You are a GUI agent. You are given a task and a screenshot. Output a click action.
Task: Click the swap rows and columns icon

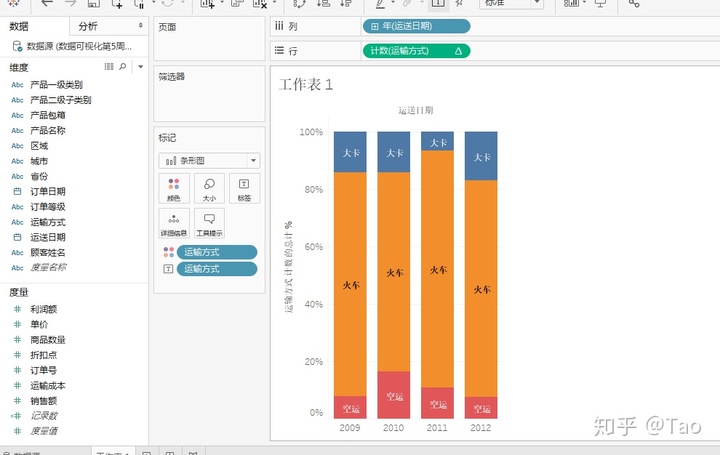click(299, 3)
